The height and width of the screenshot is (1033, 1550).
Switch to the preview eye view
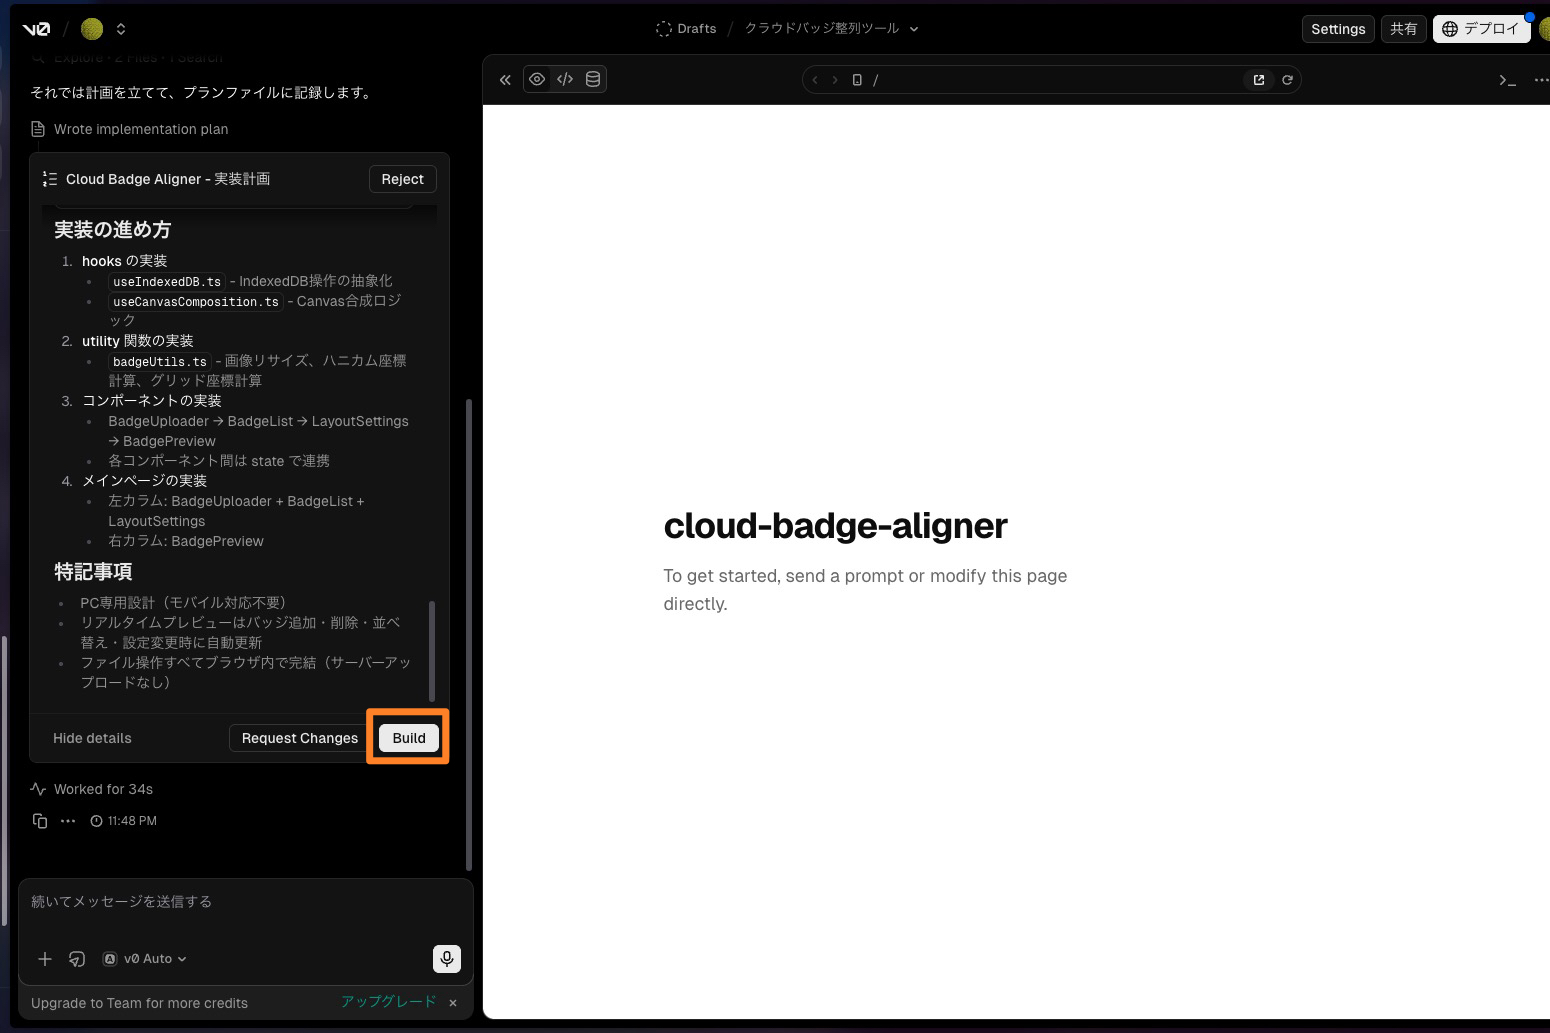point(537,80)
